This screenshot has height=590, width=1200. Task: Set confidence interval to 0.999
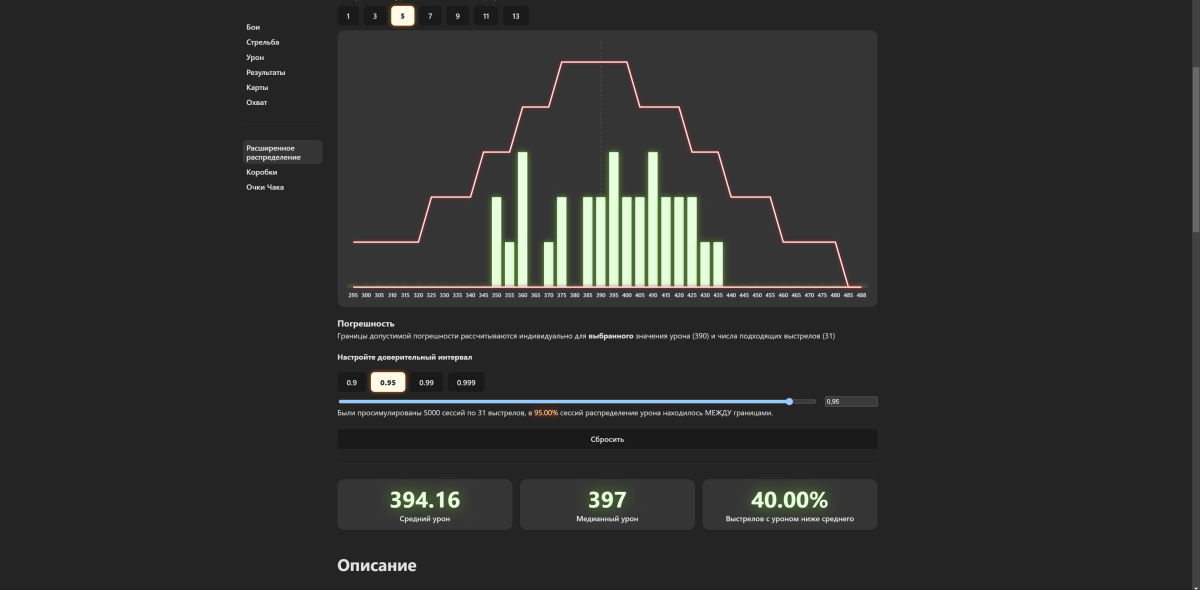tap(466, 382)
